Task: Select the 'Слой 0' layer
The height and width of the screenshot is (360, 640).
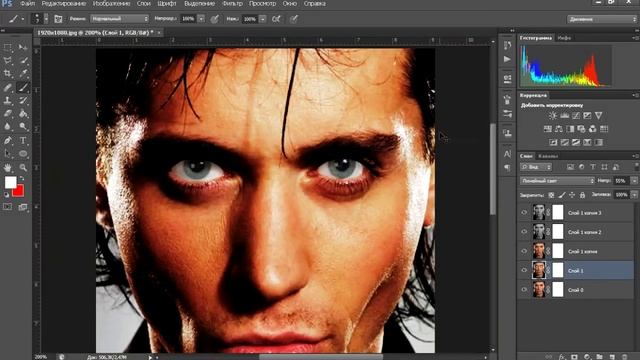Action: [576, 290]
